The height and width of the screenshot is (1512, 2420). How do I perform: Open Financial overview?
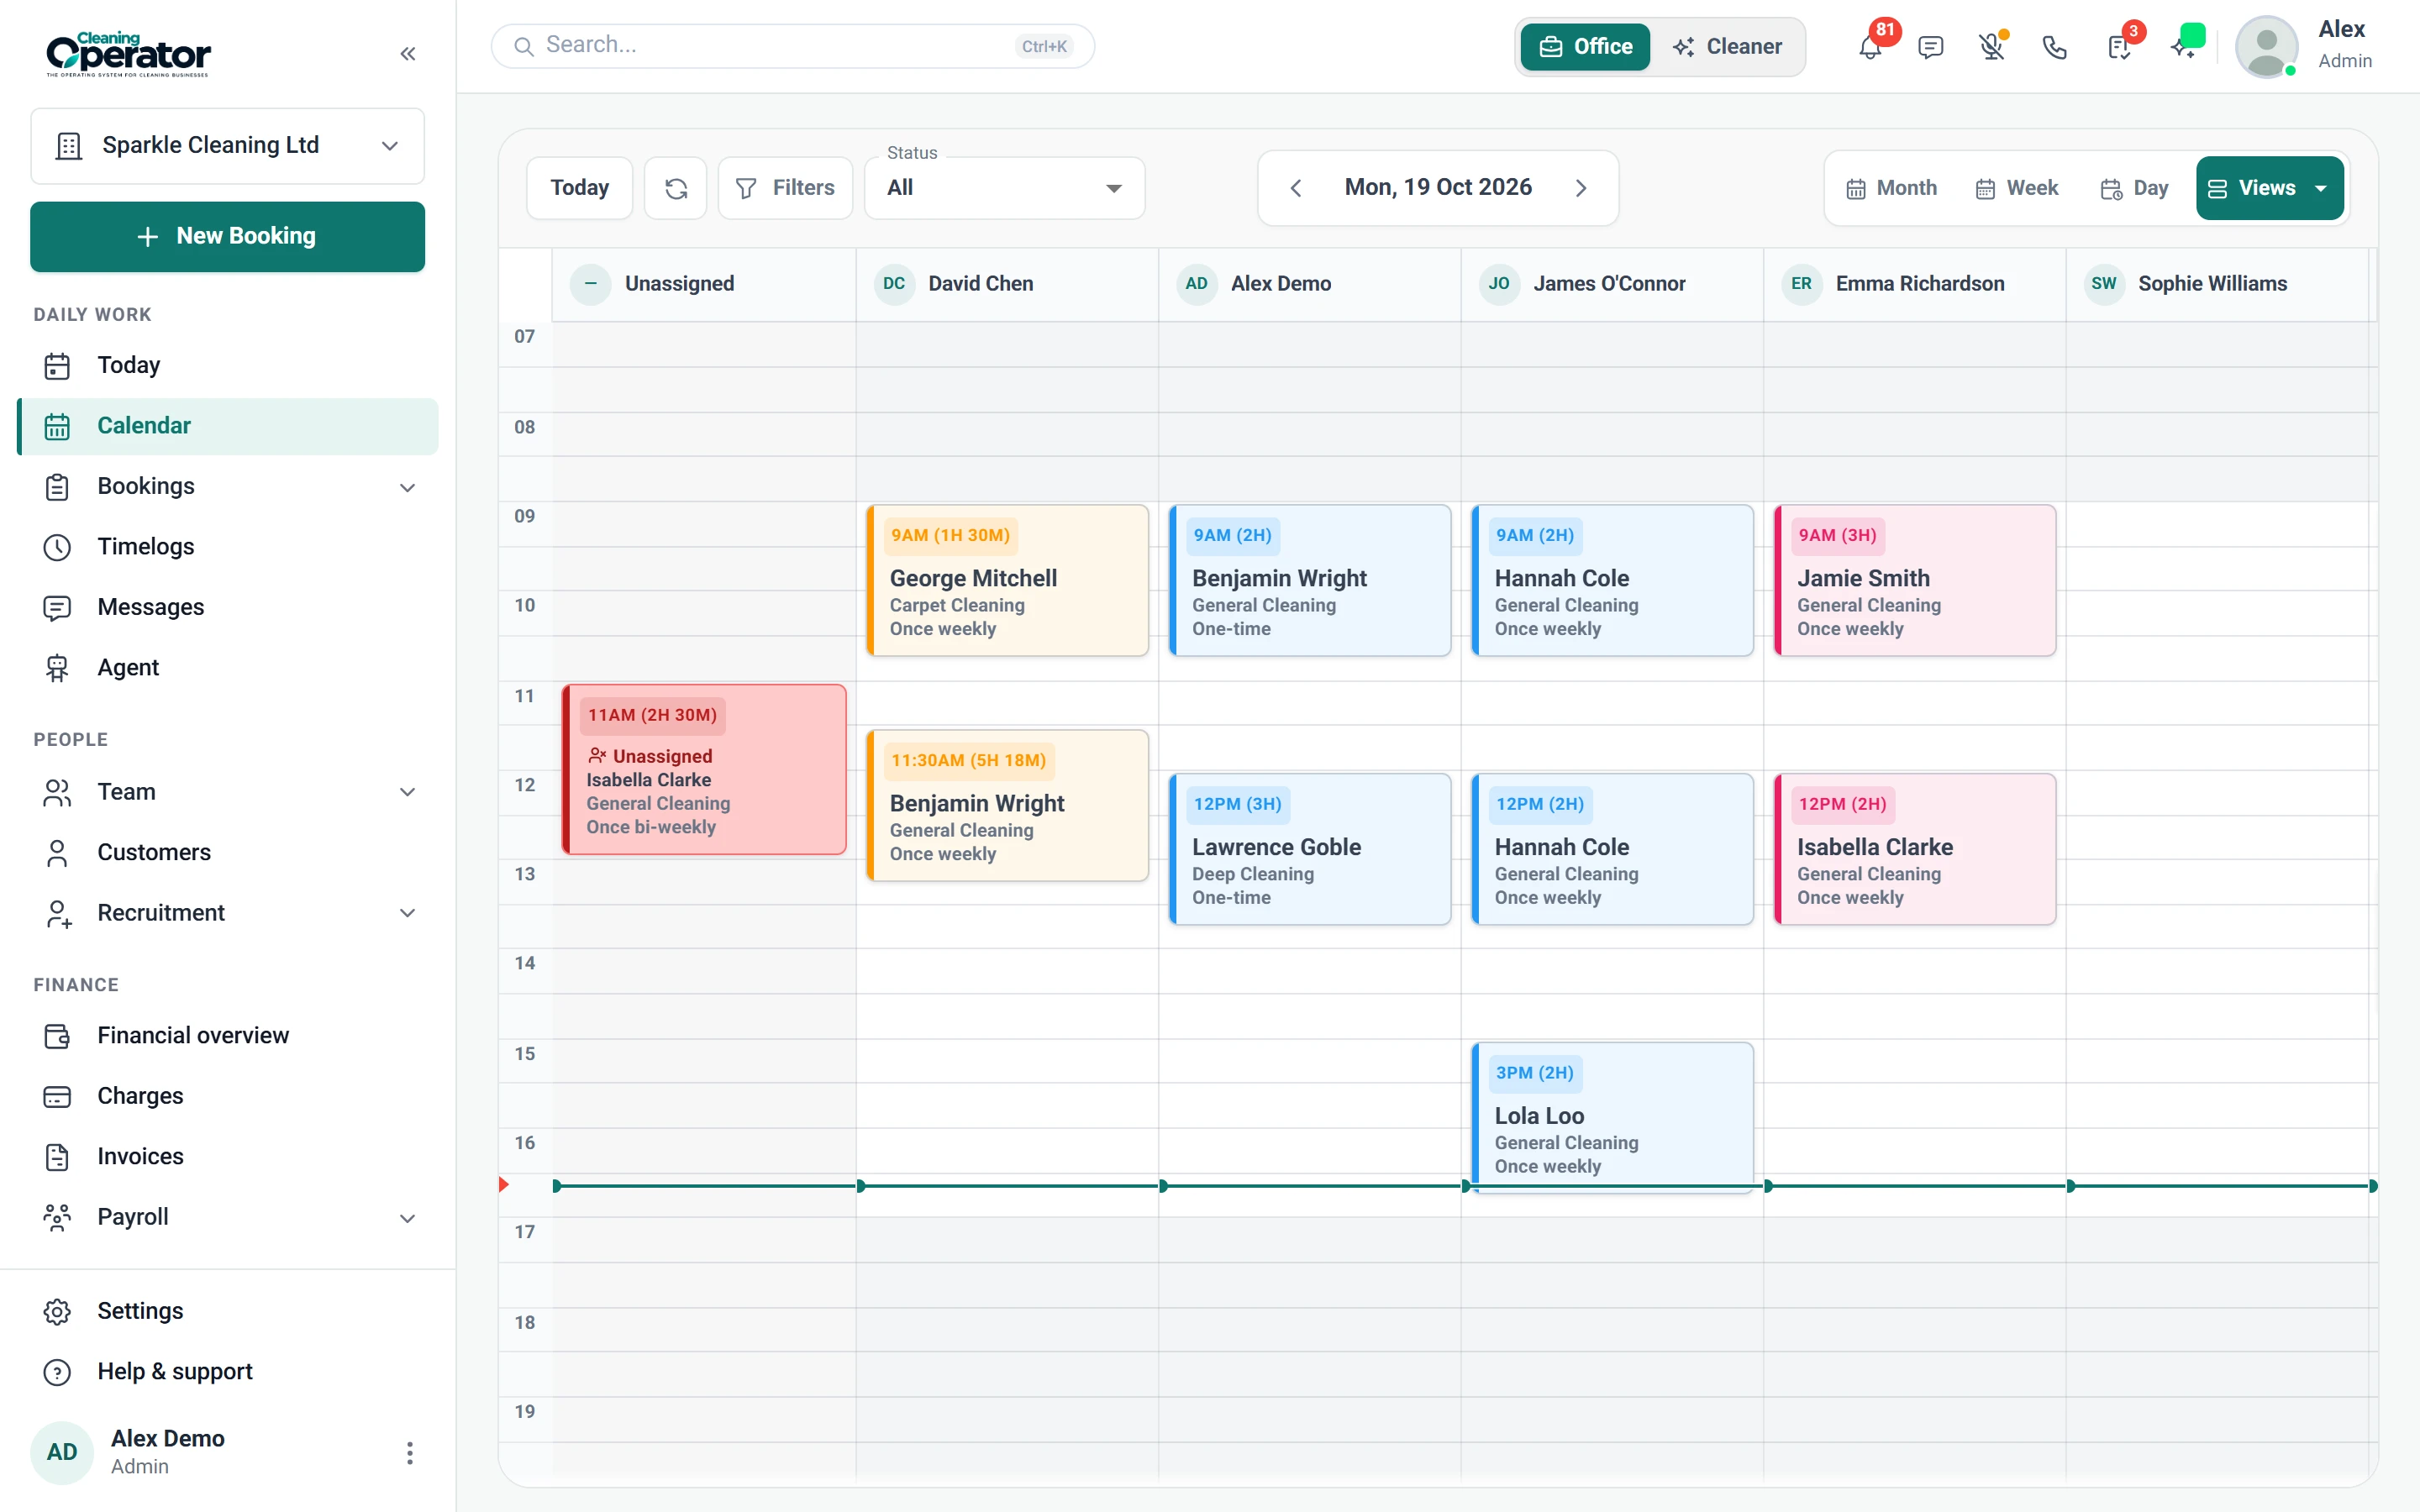point(228,1036)
